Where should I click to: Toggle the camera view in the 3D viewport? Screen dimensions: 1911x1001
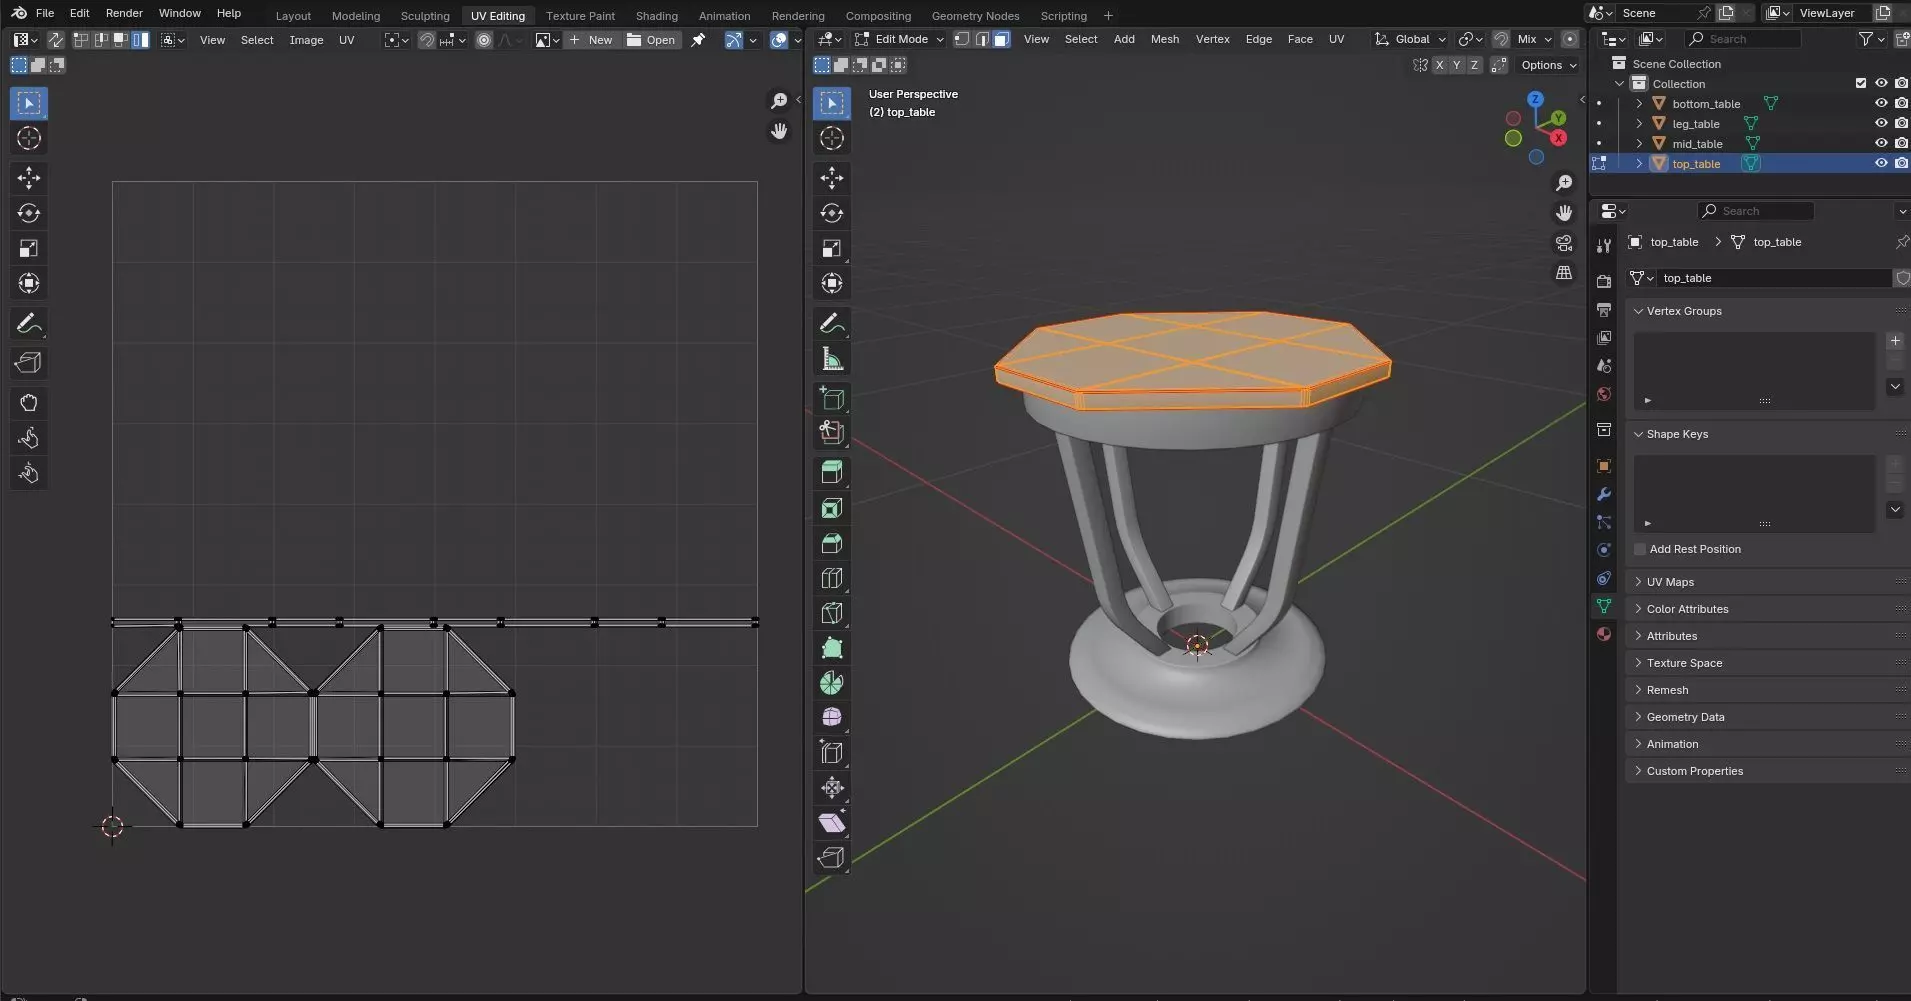coord(1564,243)
